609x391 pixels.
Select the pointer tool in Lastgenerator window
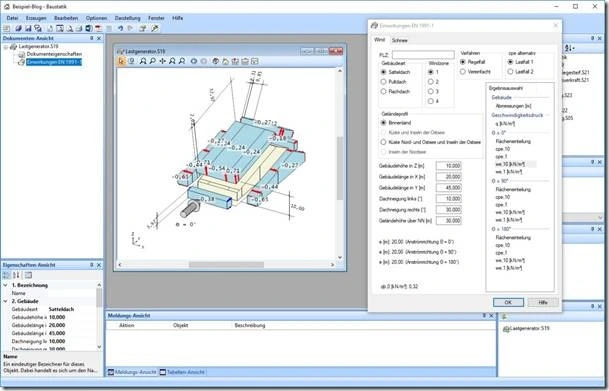pos(122,61)
